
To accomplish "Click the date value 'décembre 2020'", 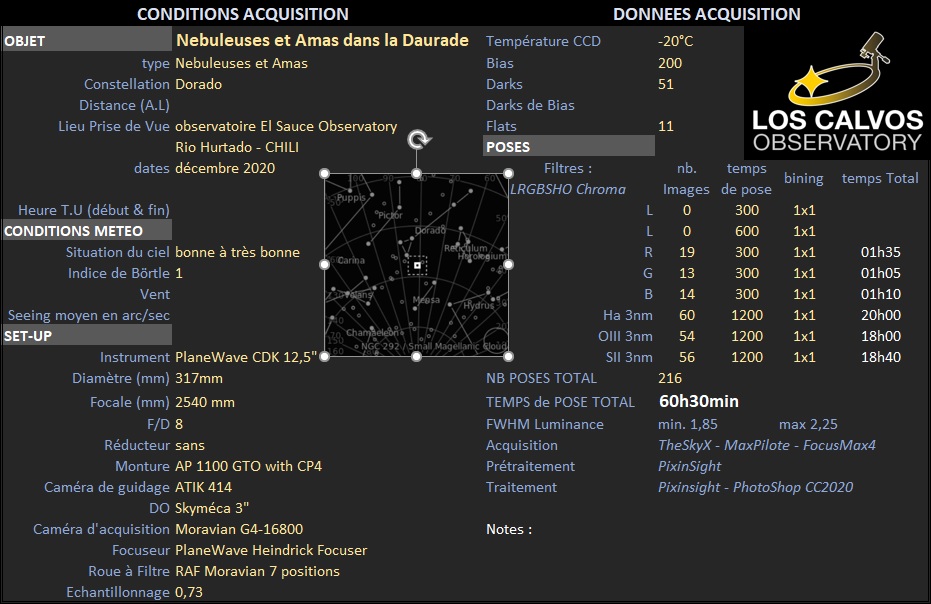I will coord(225,168).
